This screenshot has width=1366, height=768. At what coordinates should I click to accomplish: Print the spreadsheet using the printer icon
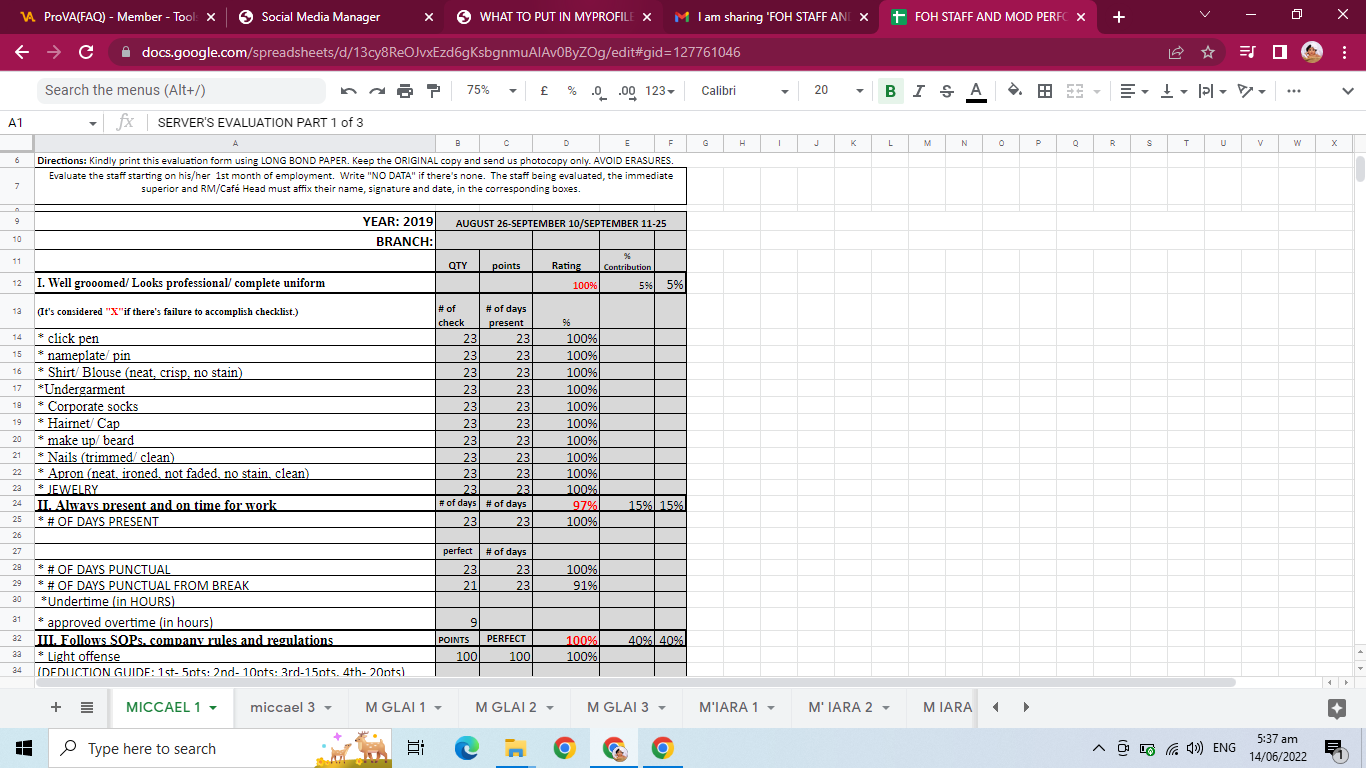click(405, 91)
